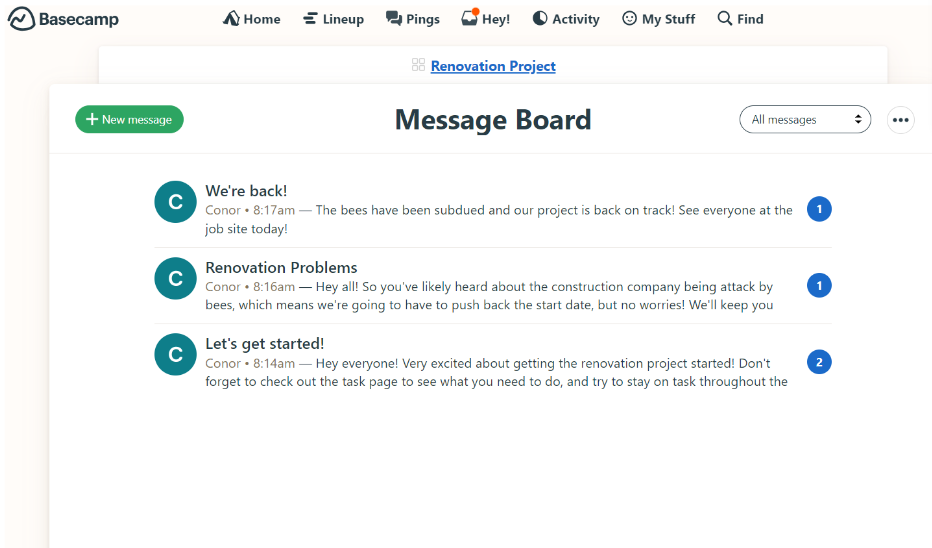Expand the All messages filter dropdown
The image size is (932, 548).
click(x=805, y=120)
